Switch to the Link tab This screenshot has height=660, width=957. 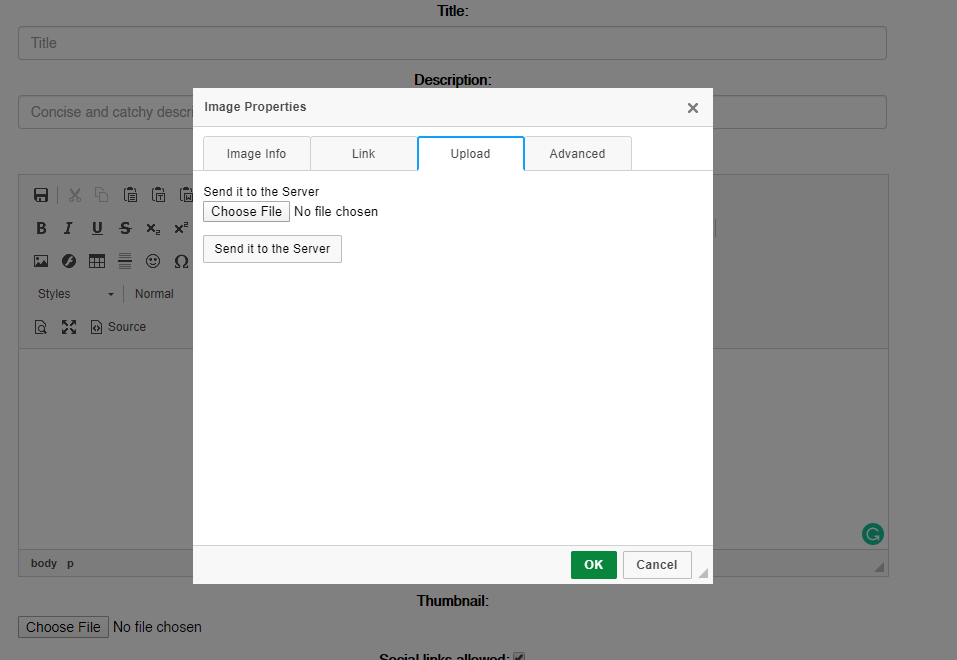(363, 154)
